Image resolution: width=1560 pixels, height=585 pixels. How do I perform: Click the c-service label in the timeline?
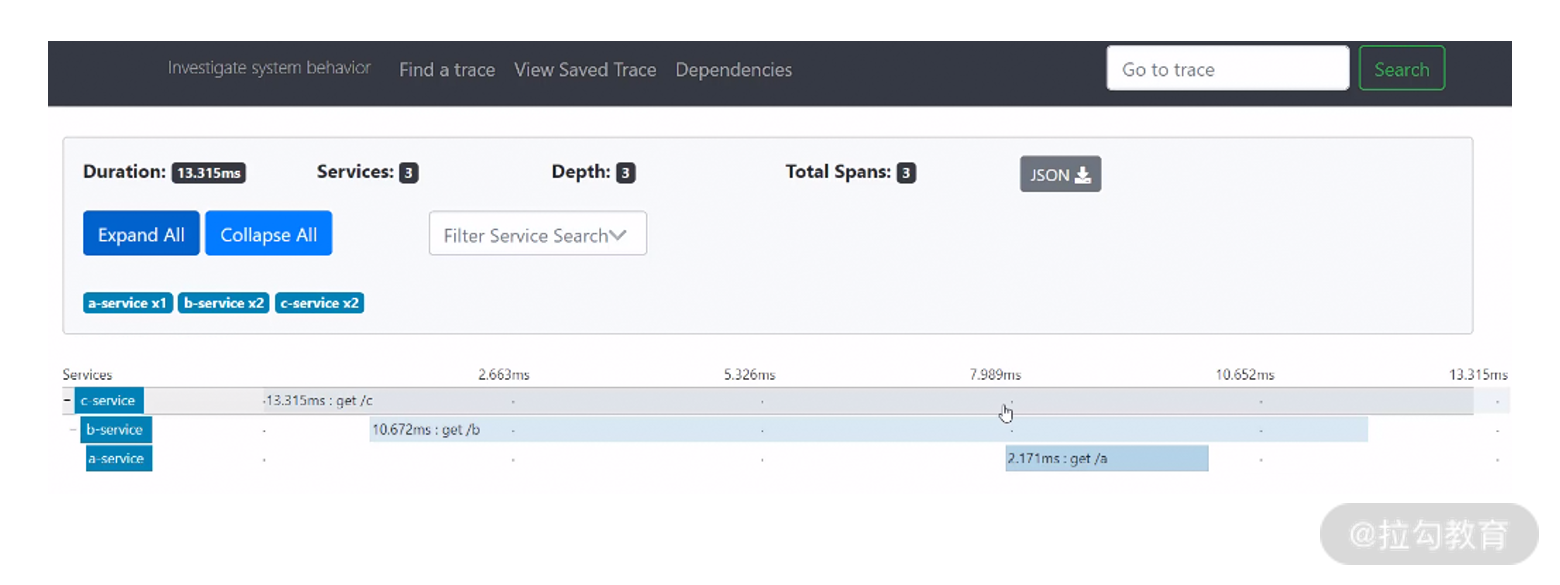109,401
